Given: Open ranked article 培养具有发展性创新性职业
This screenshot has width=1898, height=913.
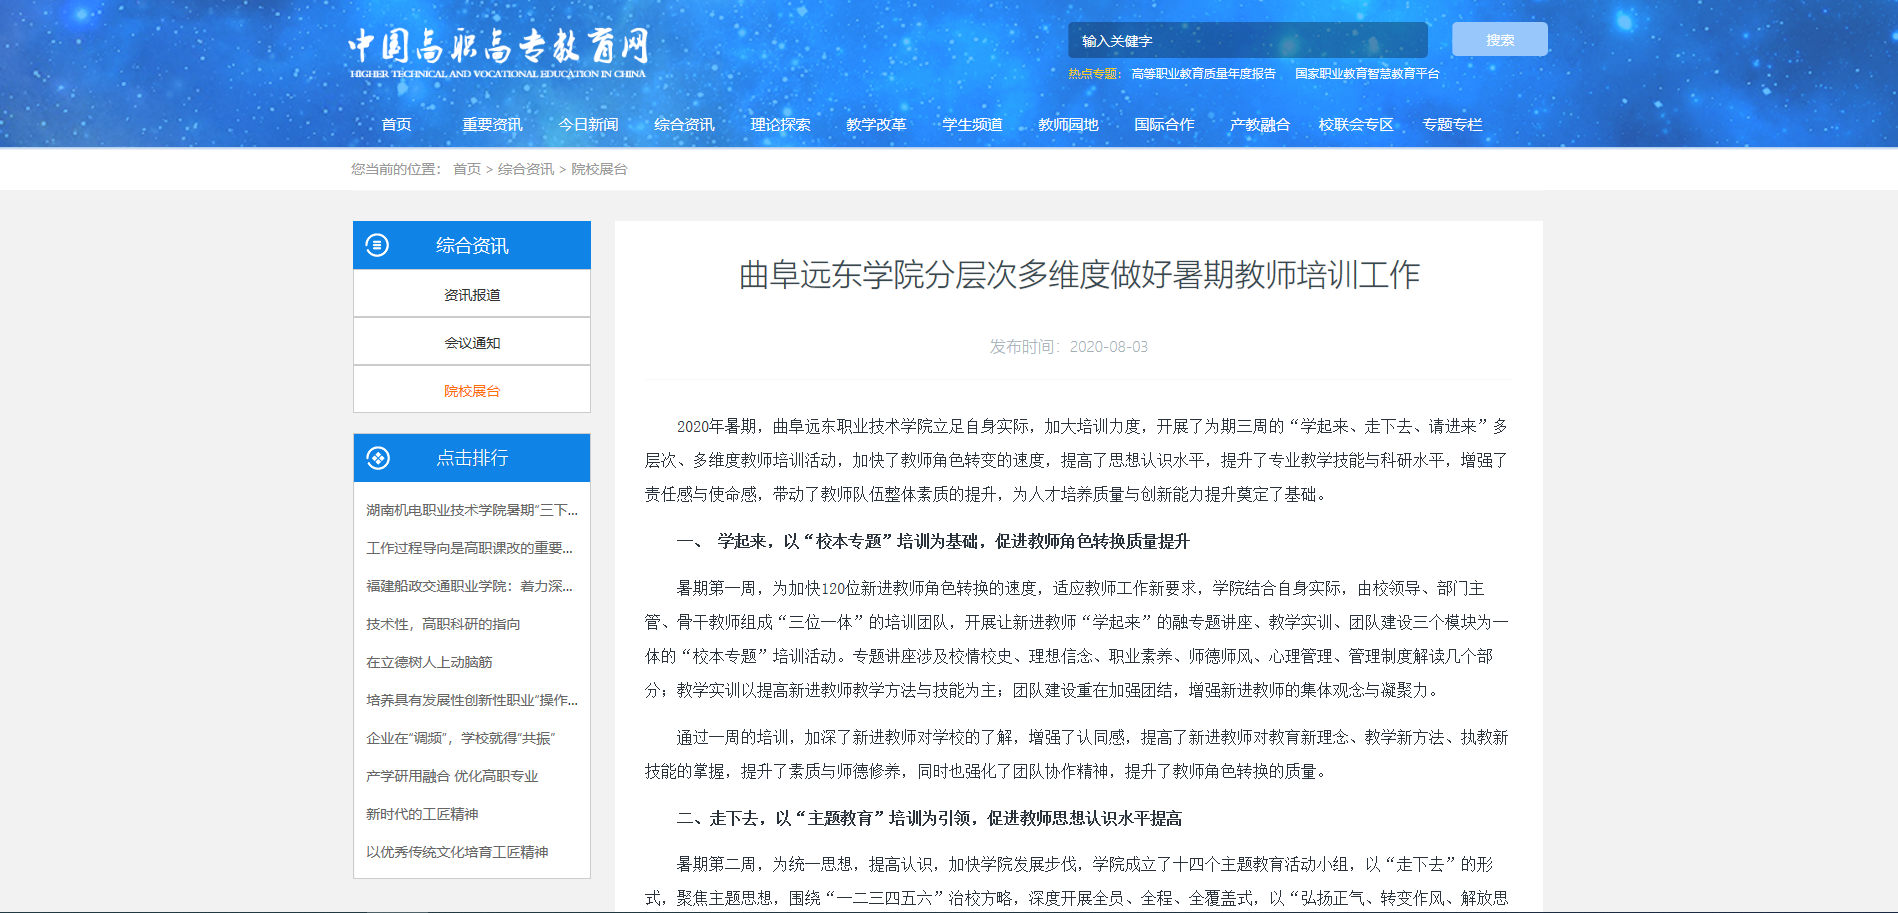Looking at the screenshot, I should (x=472, y=700).
